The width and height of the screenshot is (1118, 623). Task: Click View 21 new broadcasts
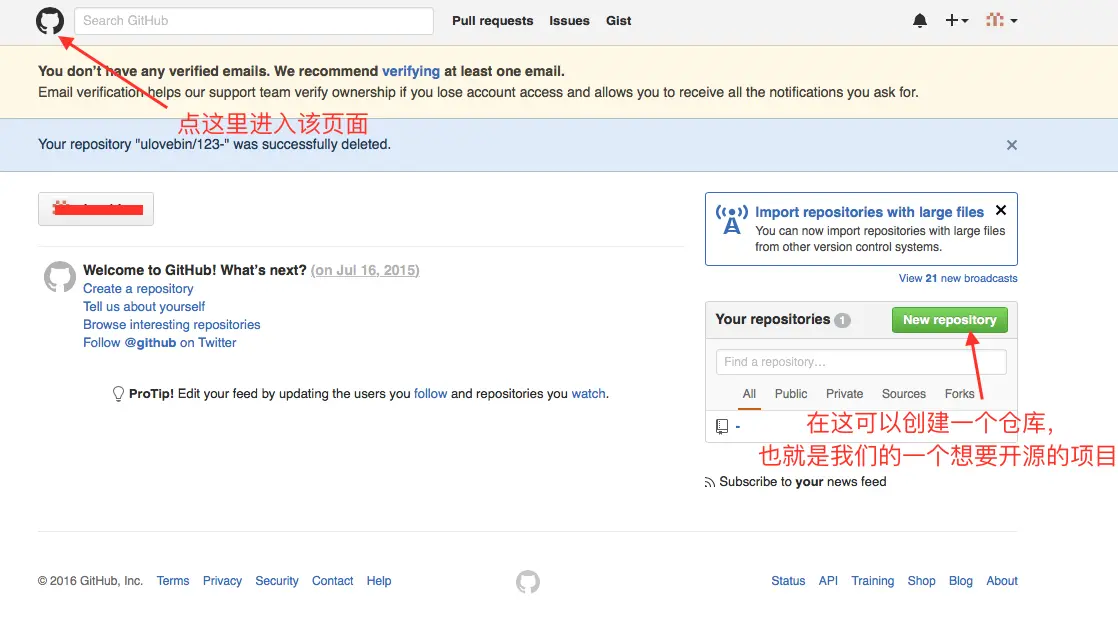coord(958,278)
